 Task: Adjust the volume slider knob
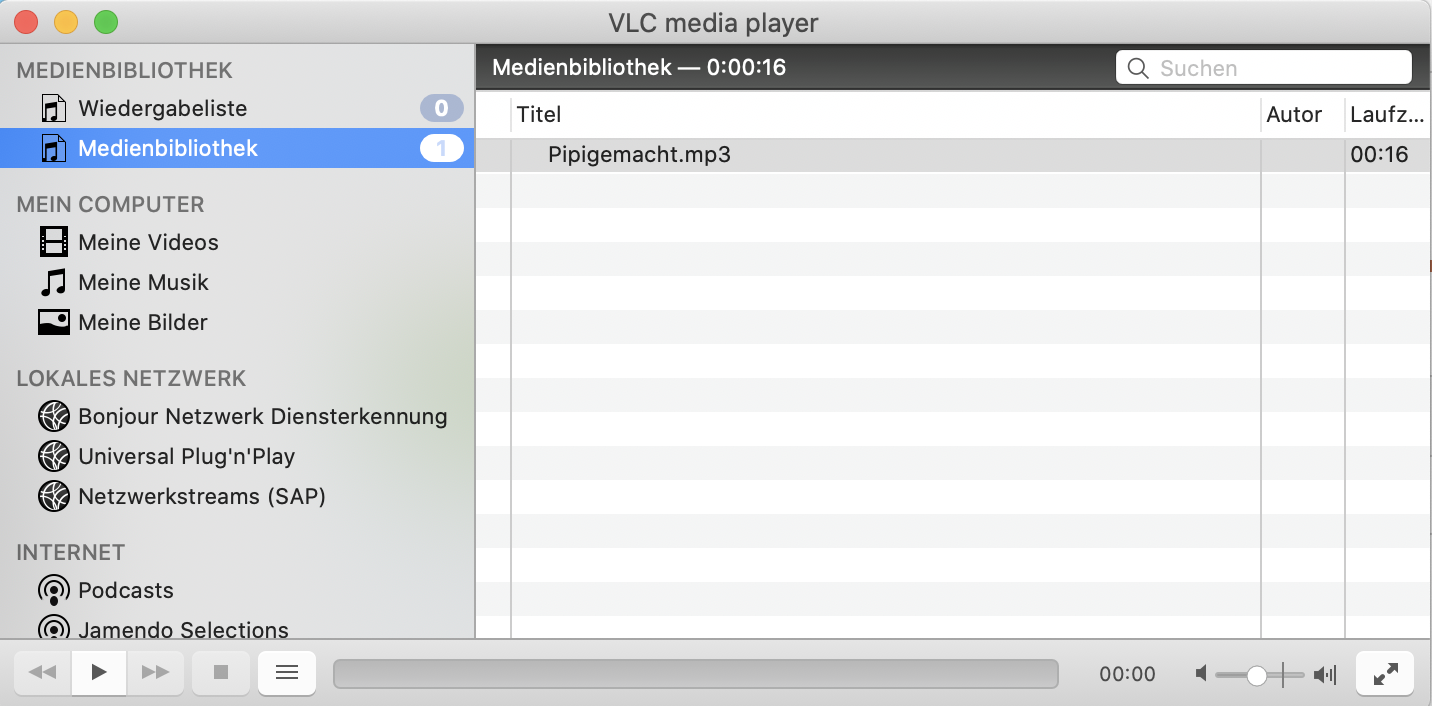1257,675
